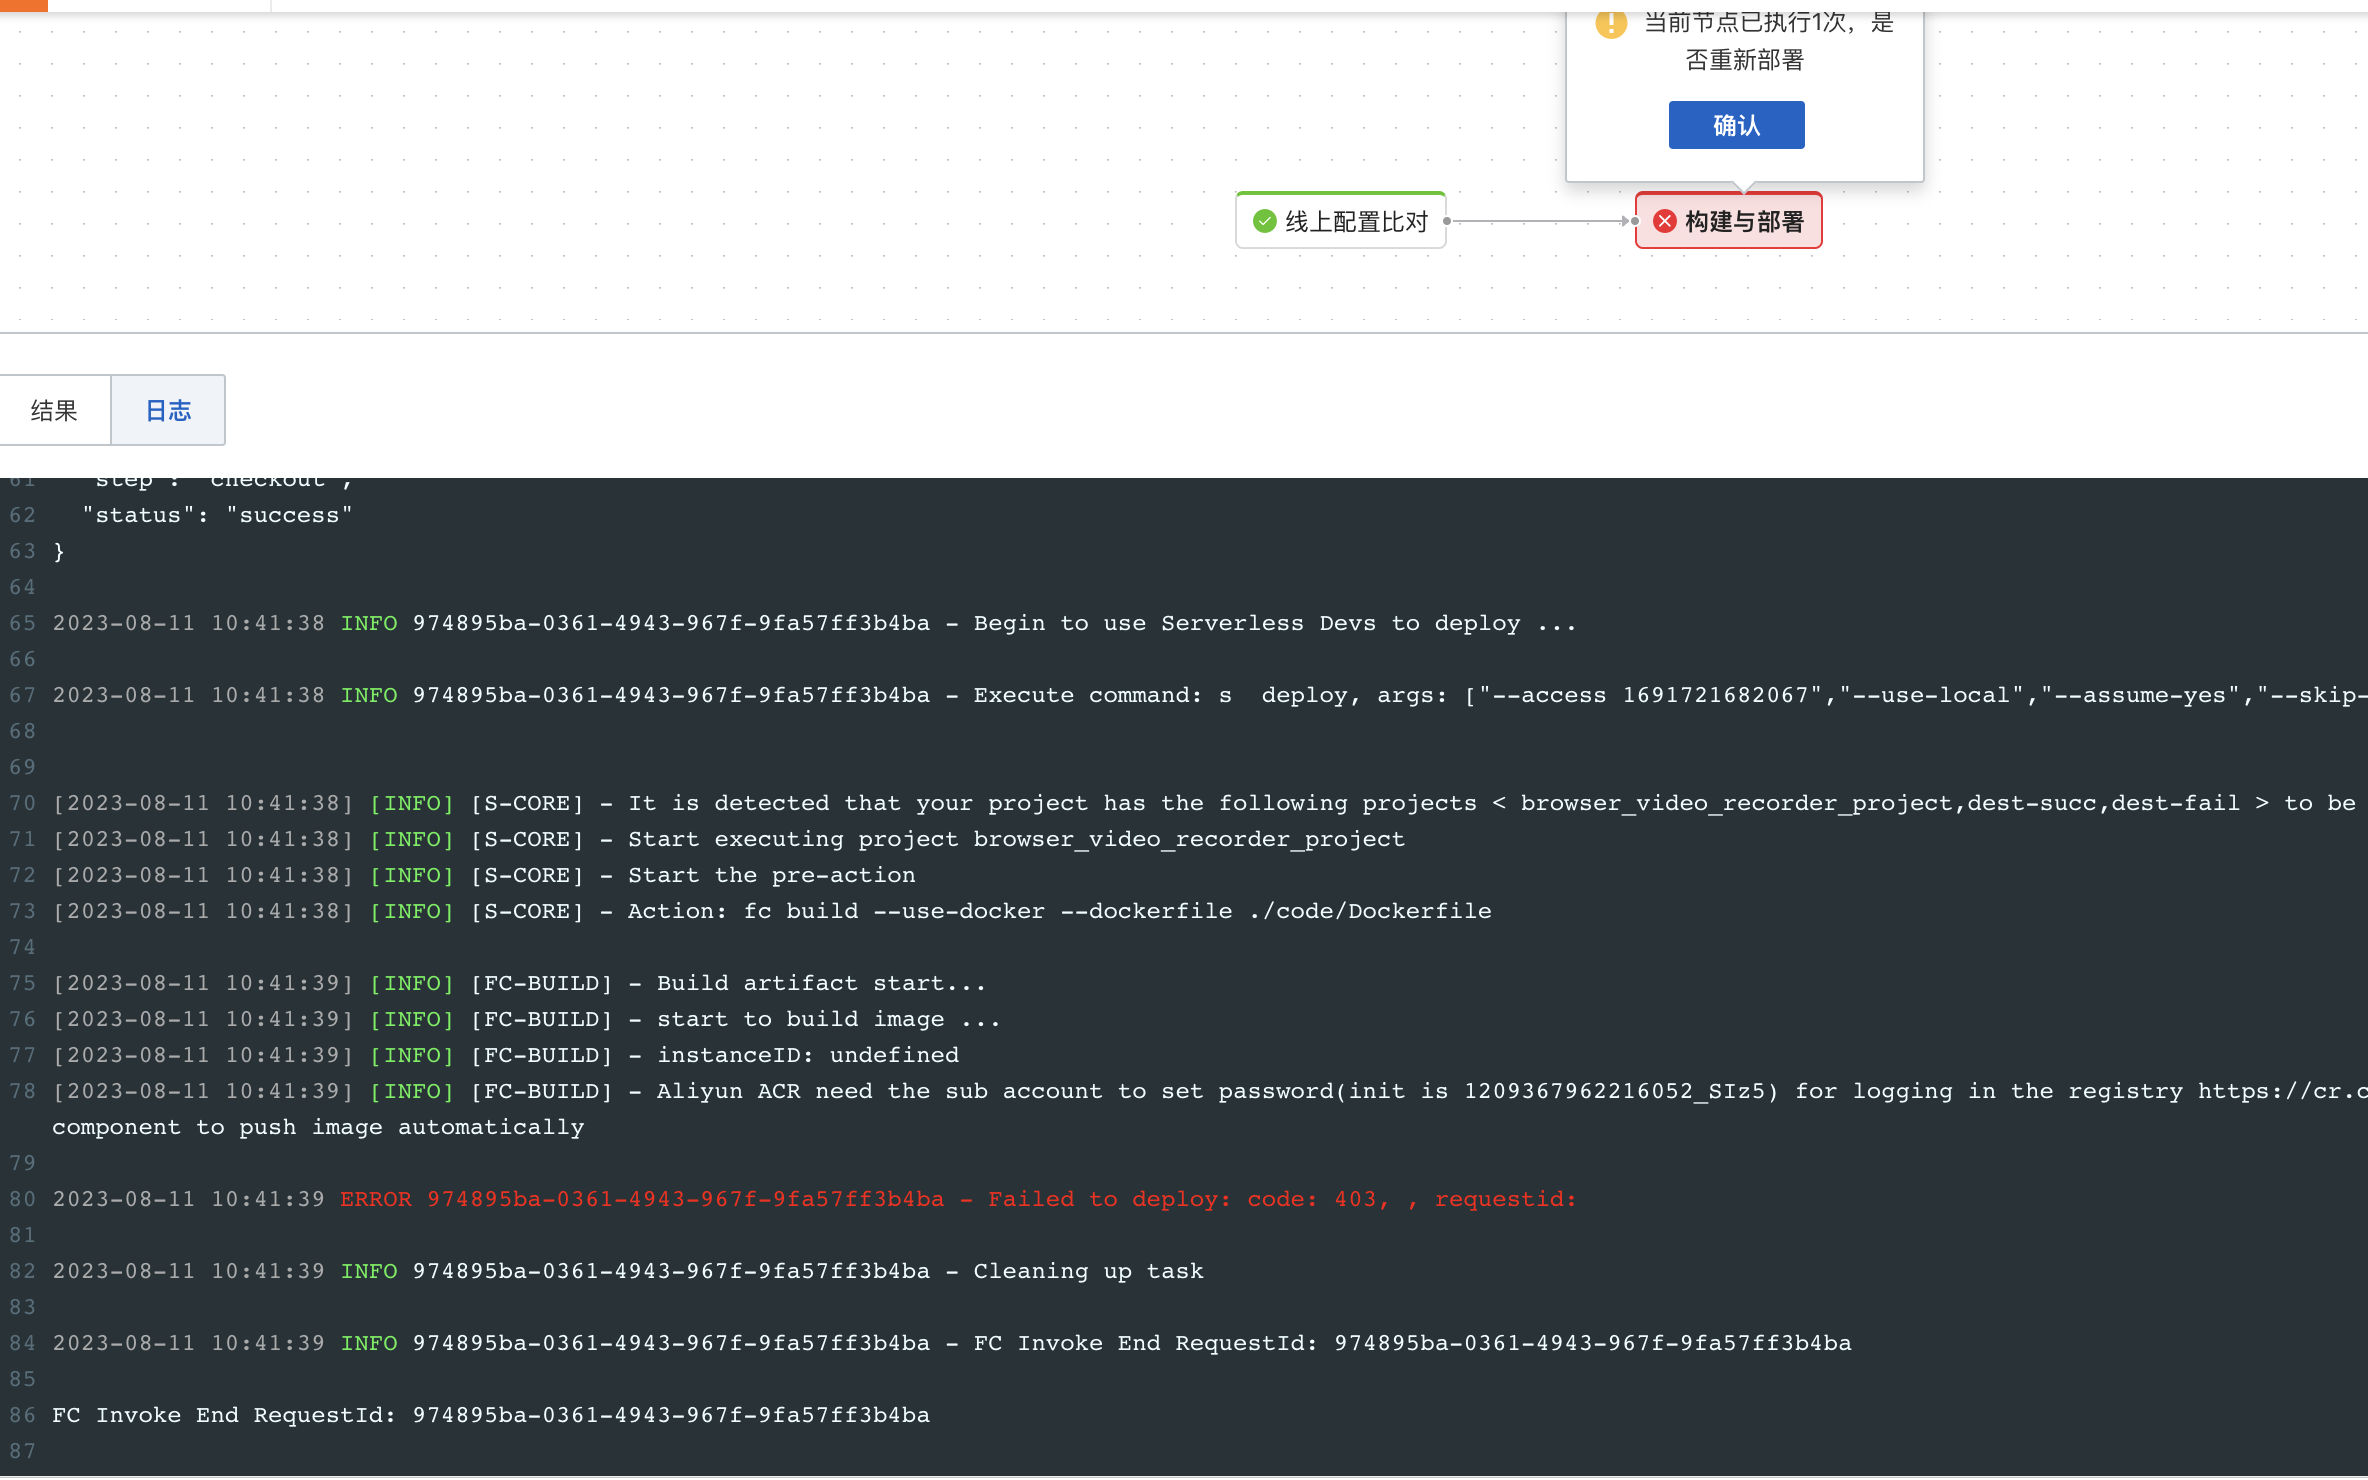Click the 'Build artifact start...' log line
The image size is (2368, 1480).
519,983
